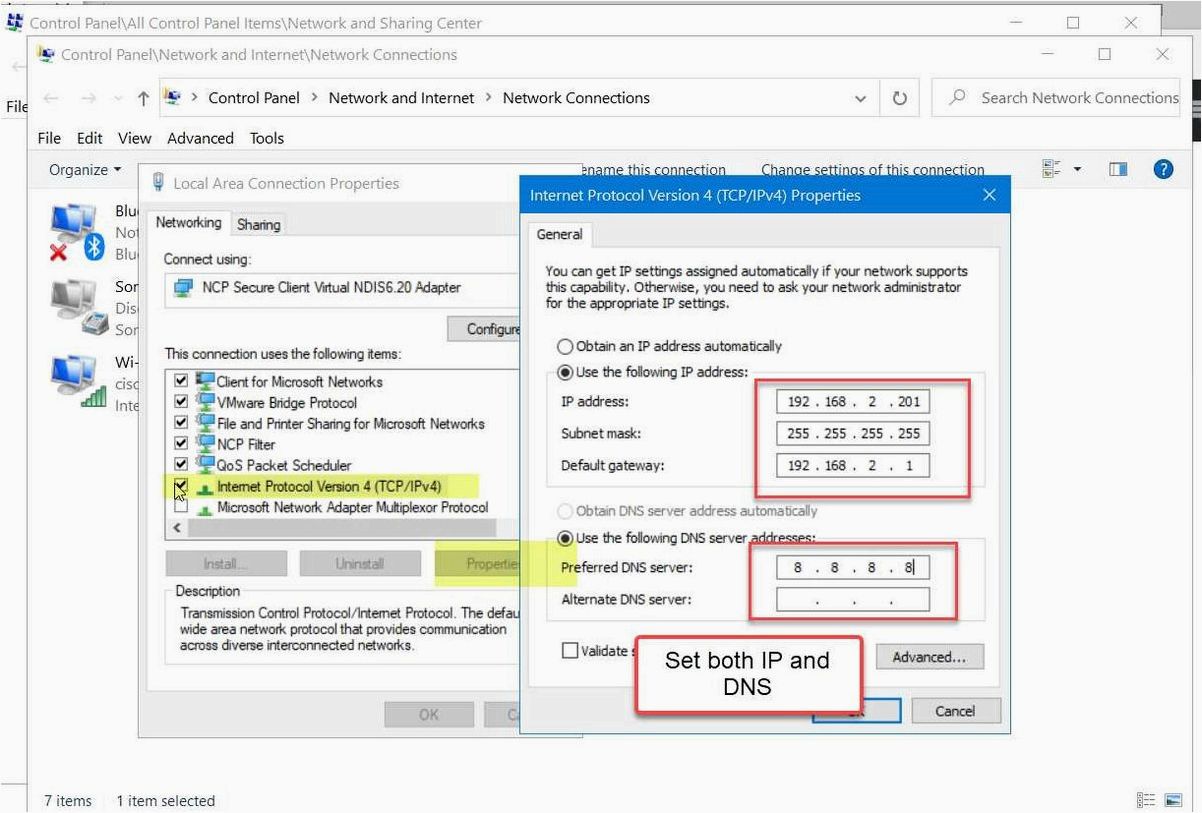Expand chevron after Control Panel breadcrumb
The image size is (1202, 813).
click(314, 98)
